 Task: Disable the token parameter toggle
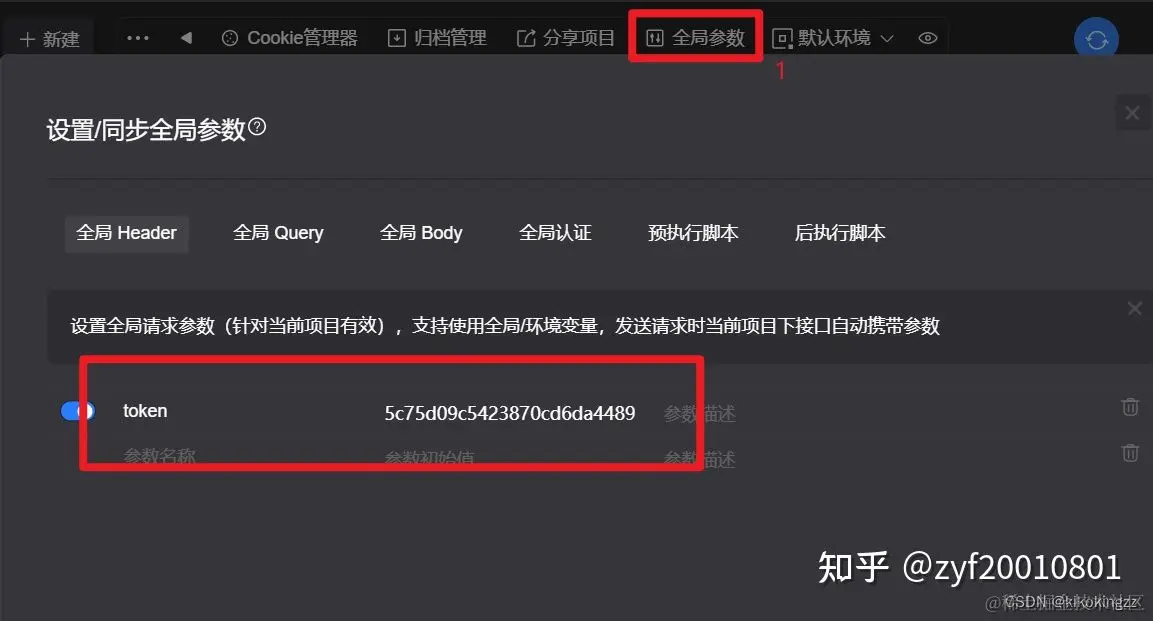[77, 411]
